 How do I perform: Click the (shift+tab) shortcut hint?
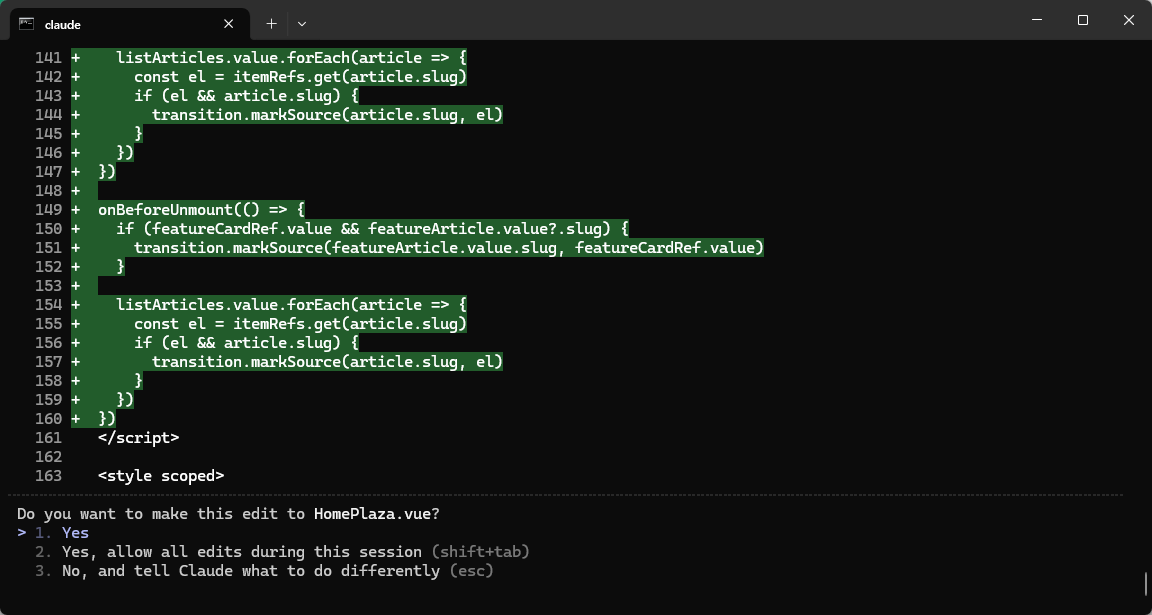pos(480,552)
